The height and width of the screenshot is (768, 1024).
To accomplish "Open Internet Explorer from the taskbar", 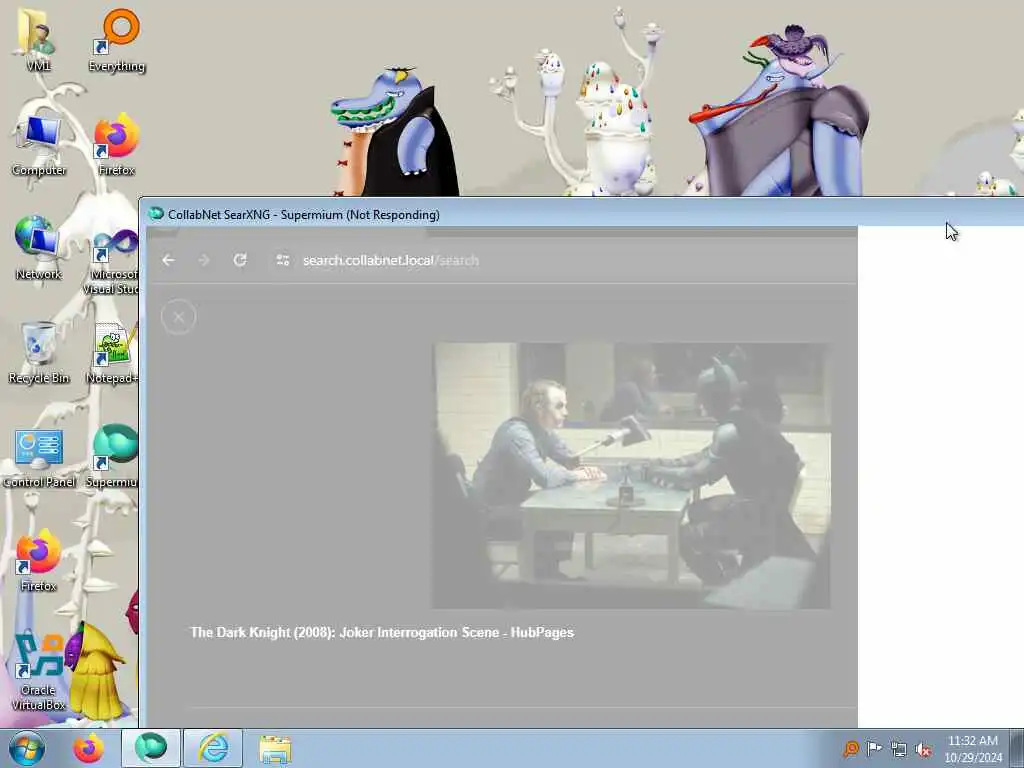I will pos(213,748).
